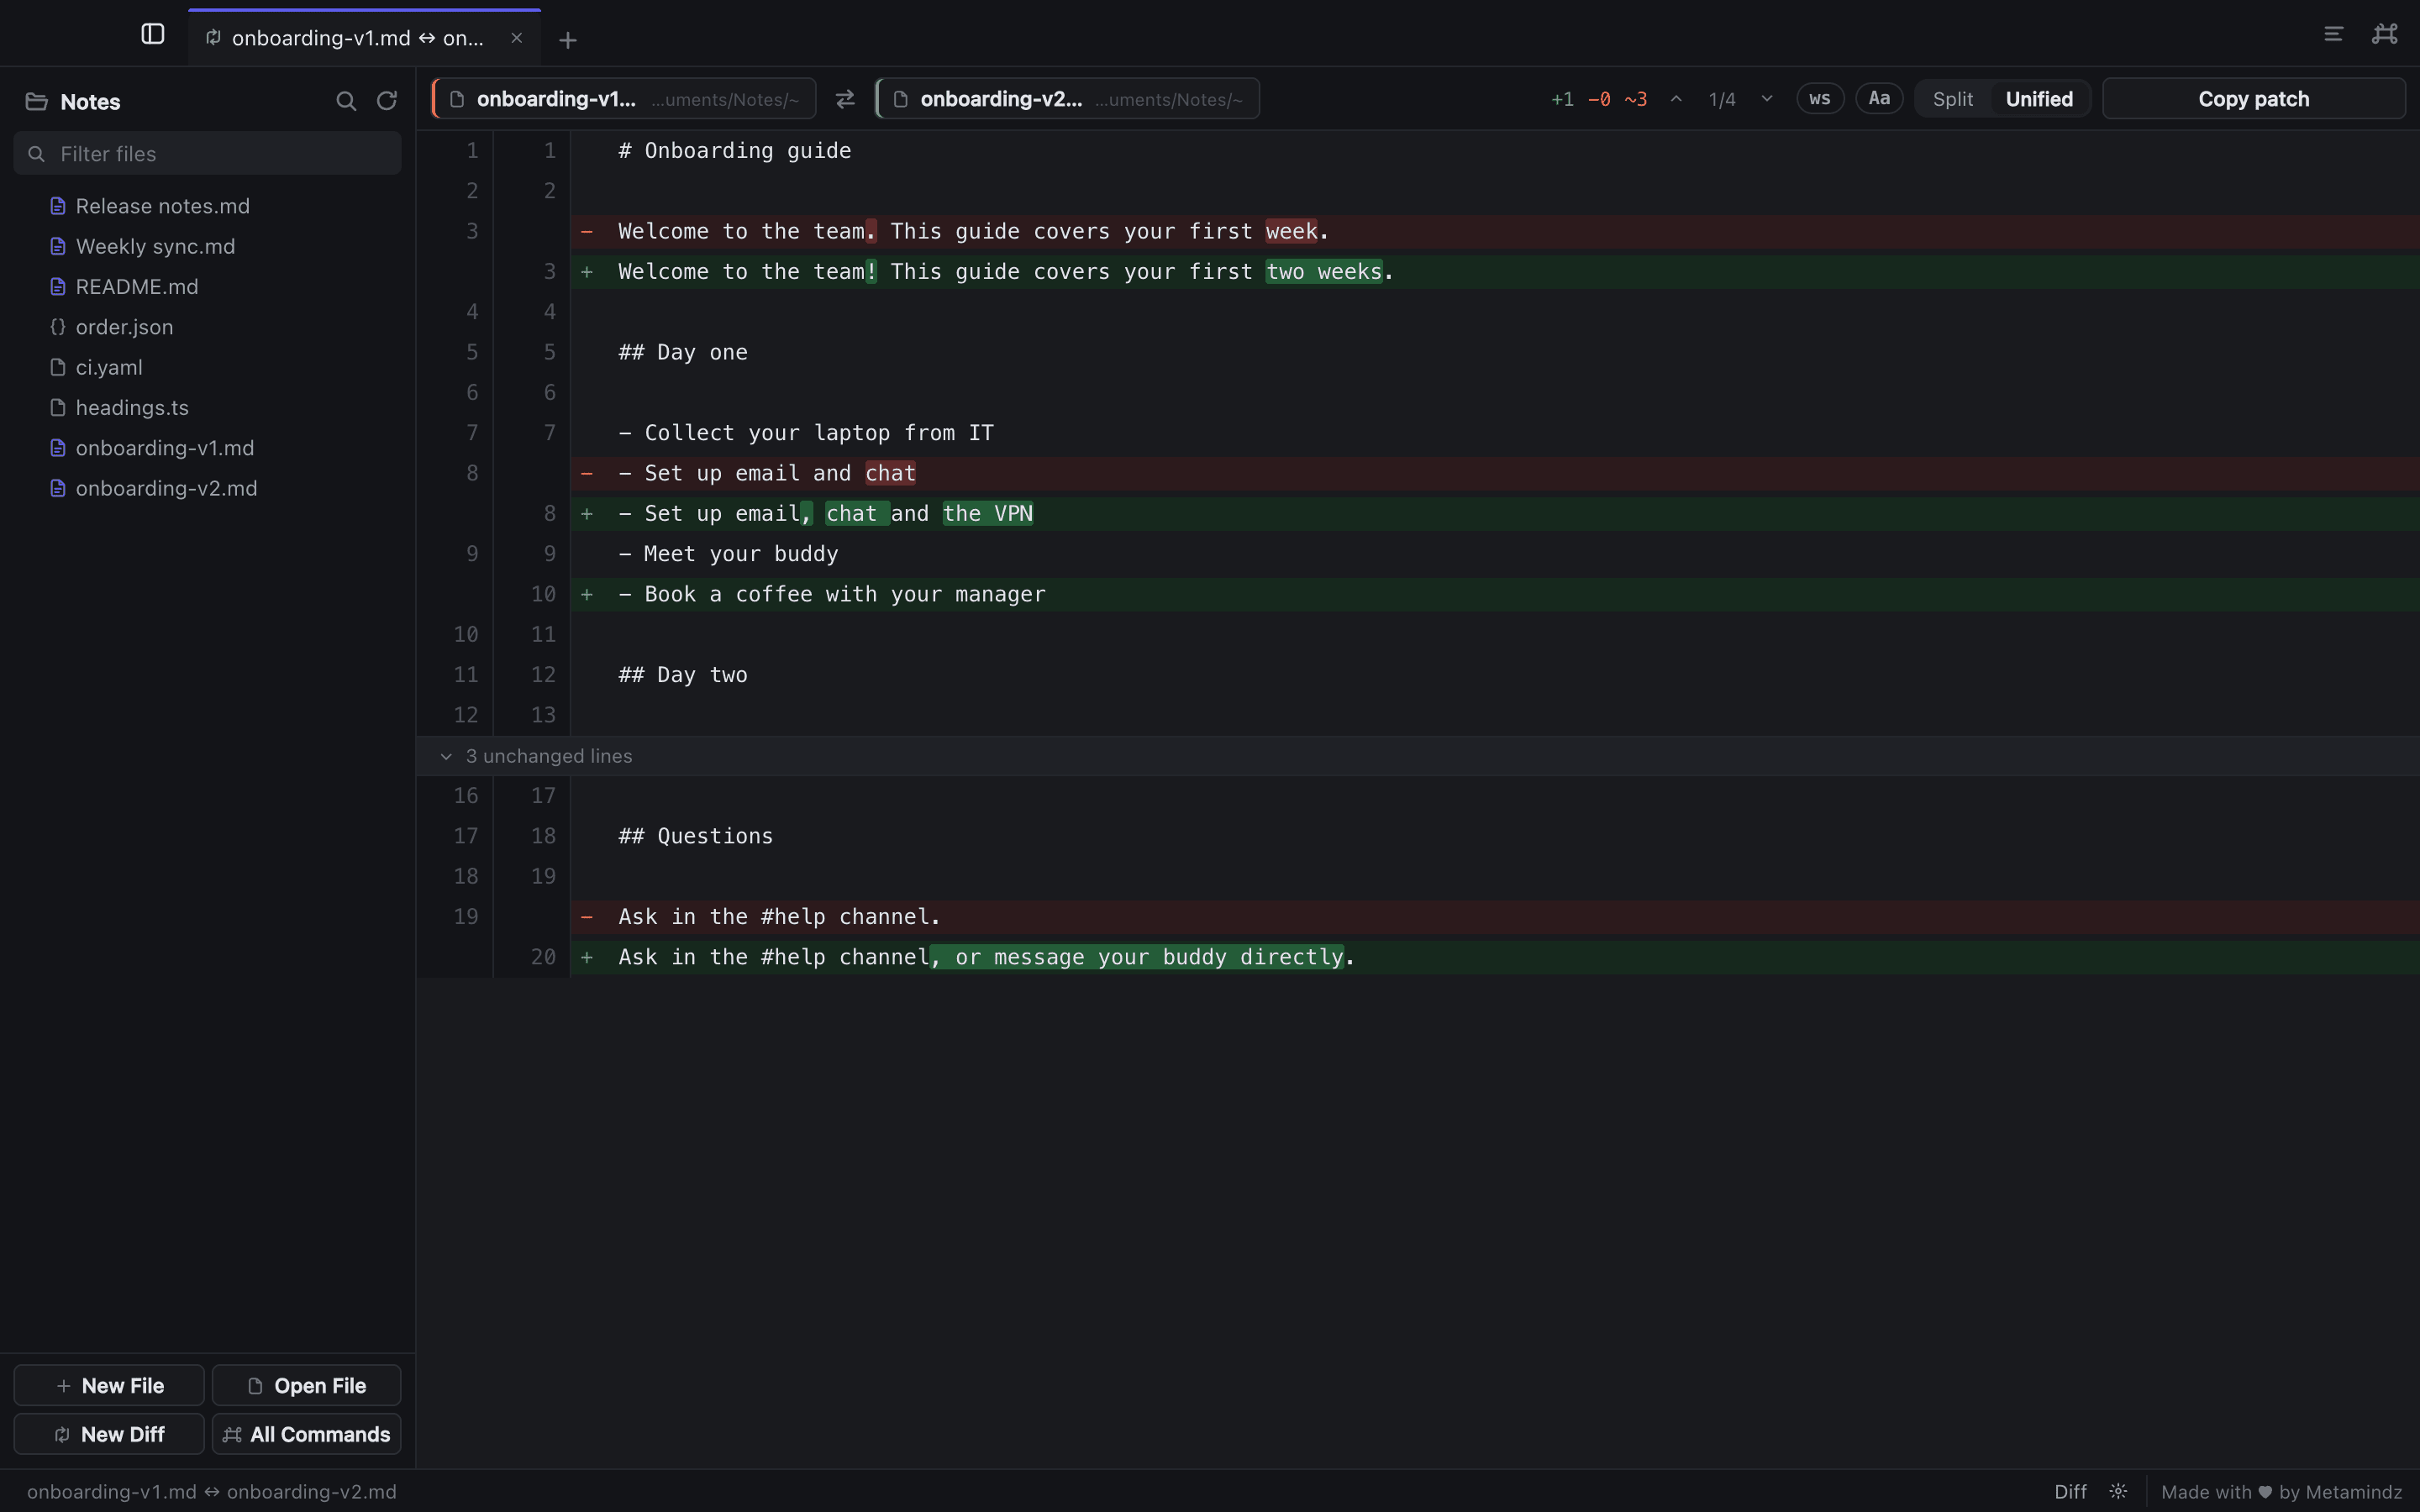Refresh the Notes file list
Image resolution: width=2420 pixels, height=1512 pixels.
click(x=386, y=101)
